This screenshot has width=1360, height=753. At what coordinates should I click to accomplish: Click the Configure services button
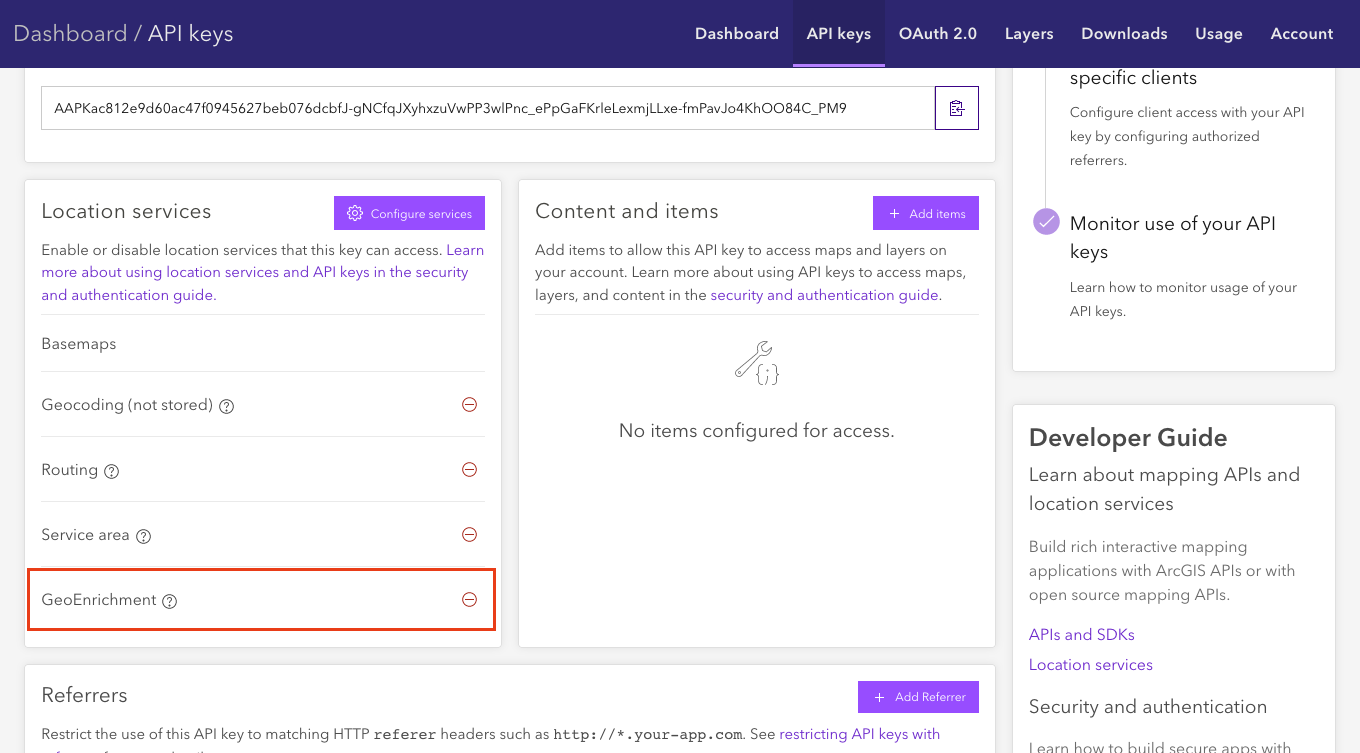[409, 213]
